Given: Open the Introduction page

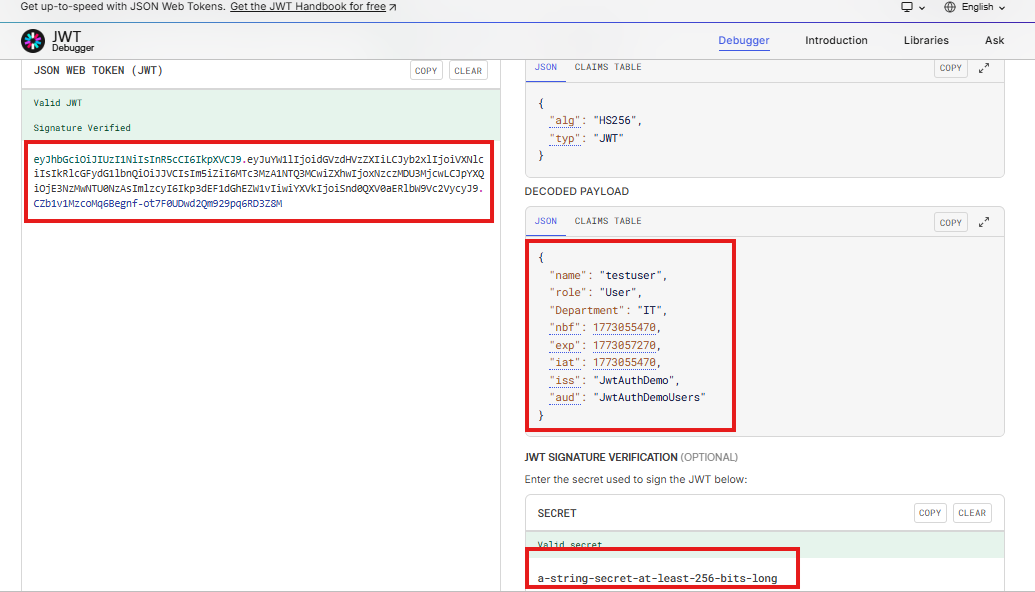Looking at the screenshot, I should tap(836, 40).
